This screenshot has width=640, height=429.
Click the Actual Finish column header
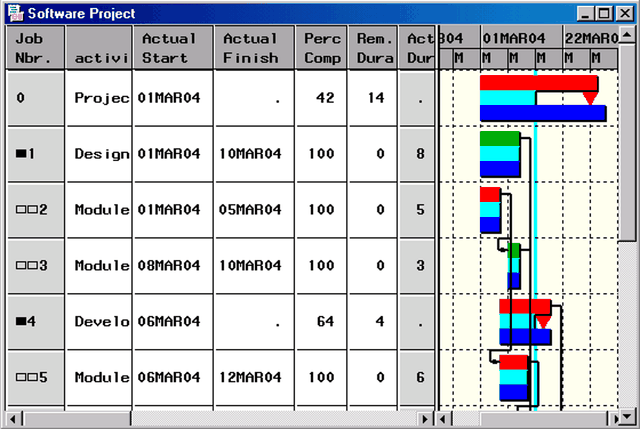(254, 48)
